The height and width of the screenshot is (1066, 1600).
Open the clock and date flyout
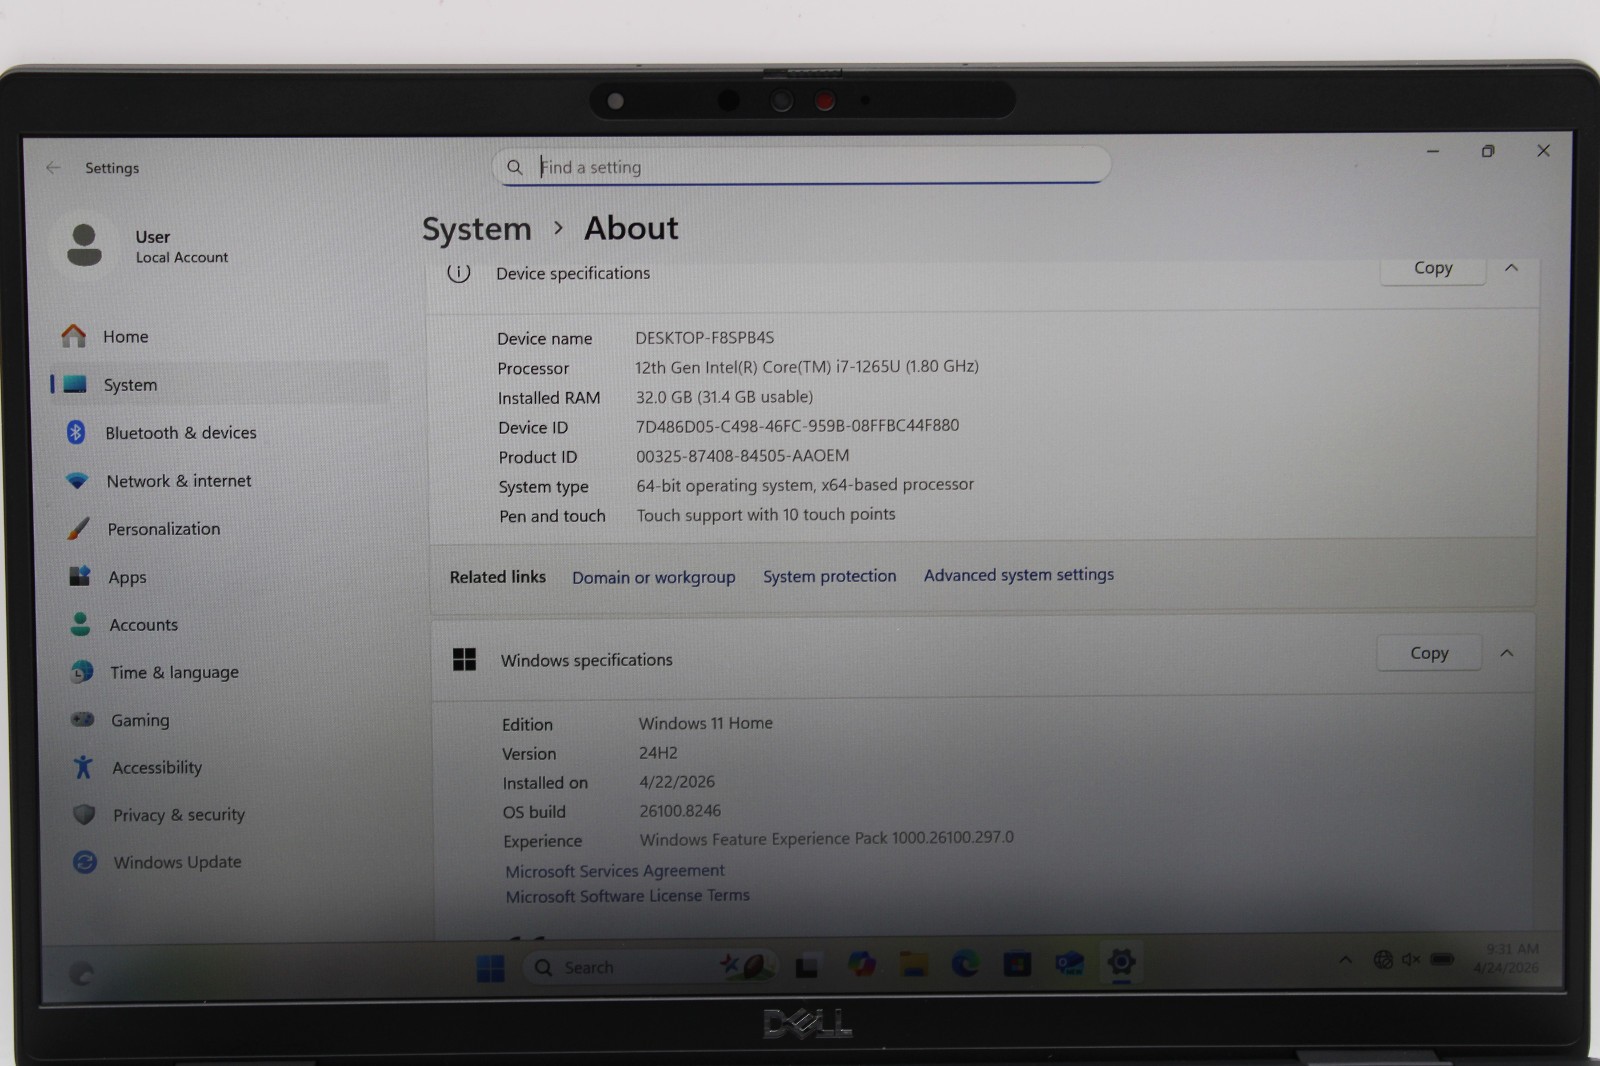(1507, 958)
